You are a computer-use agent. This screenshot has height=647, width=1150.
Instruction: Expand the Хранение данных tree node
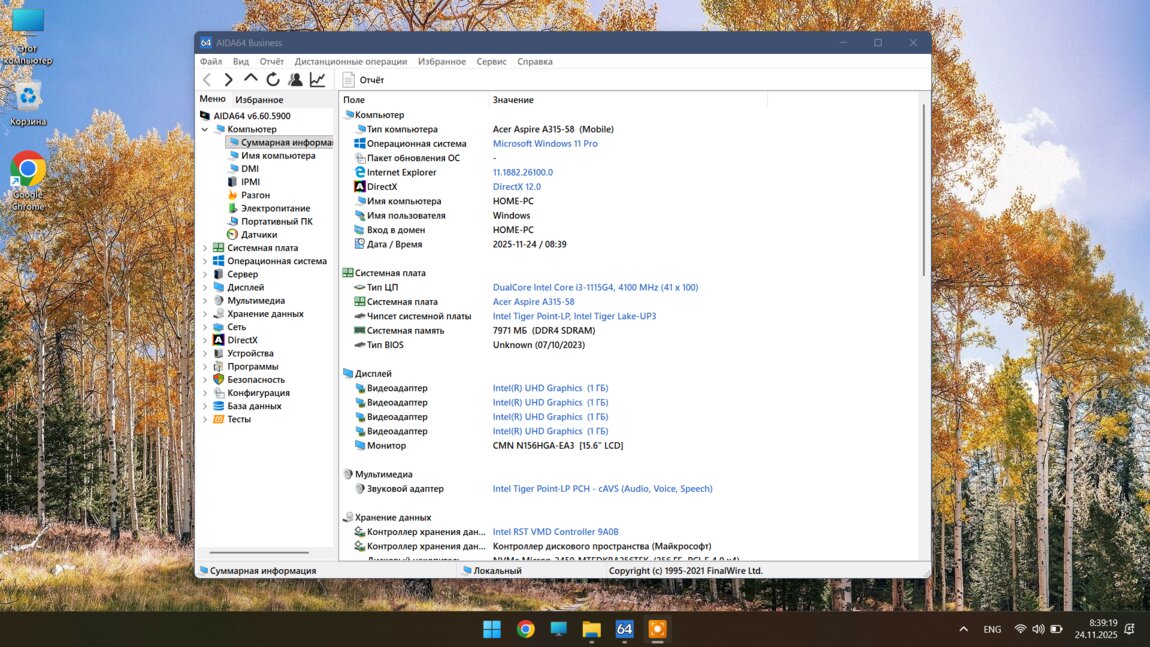(x=205, y=314)
